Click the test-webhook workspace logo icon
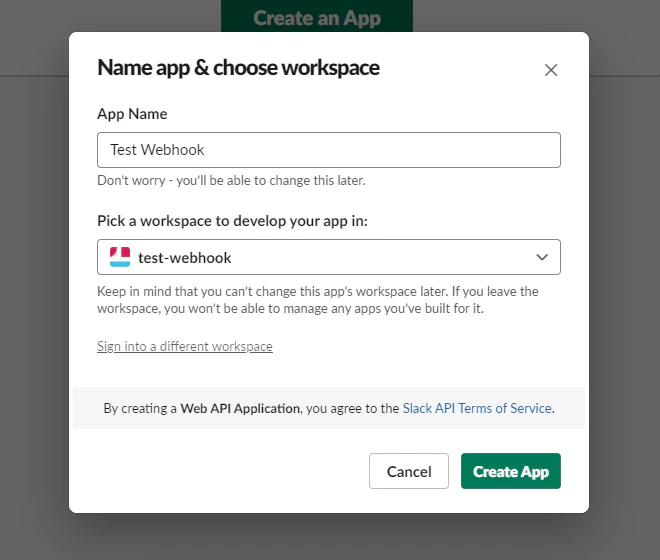The image size is (660, 560). 120,257
